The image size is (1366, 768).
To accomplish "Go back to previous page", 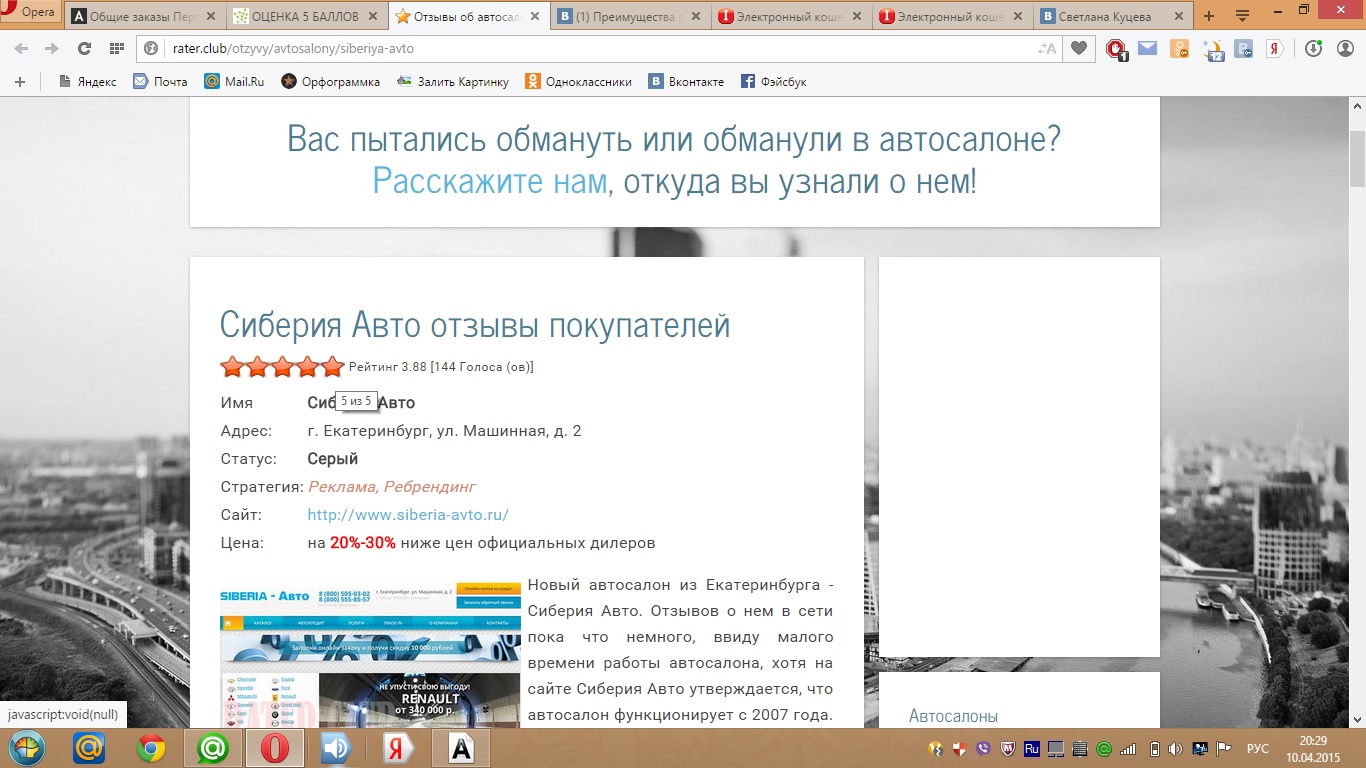I will pos(21,48).
